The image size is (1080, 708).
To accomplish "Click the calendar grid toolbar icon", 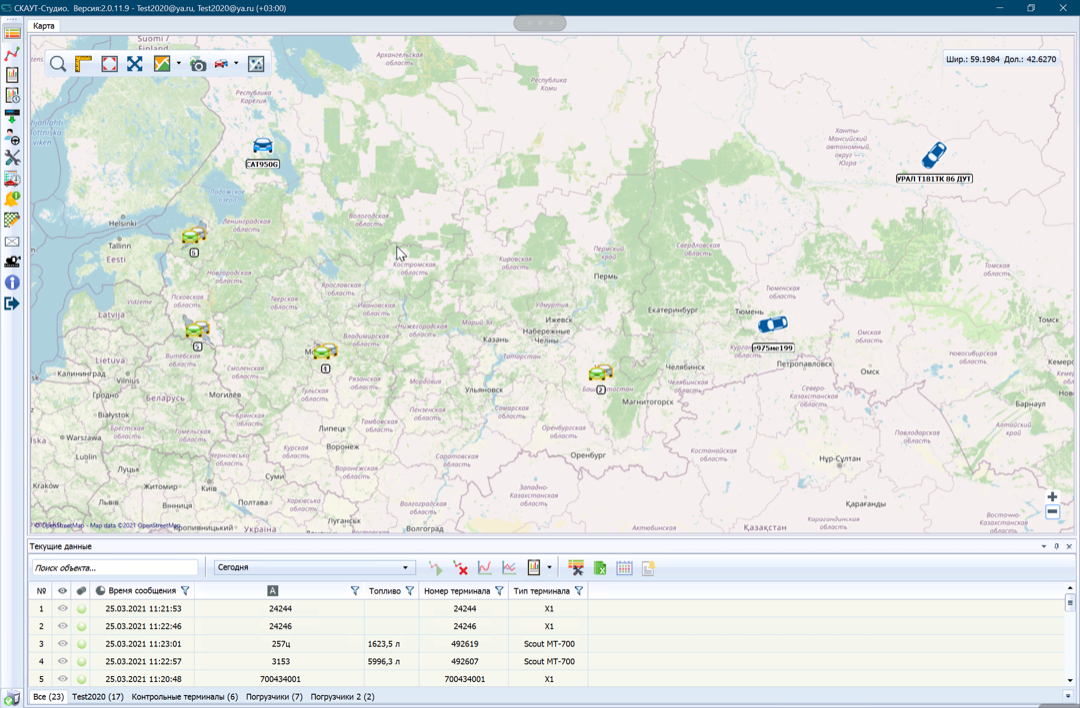I will coord(624,568).
